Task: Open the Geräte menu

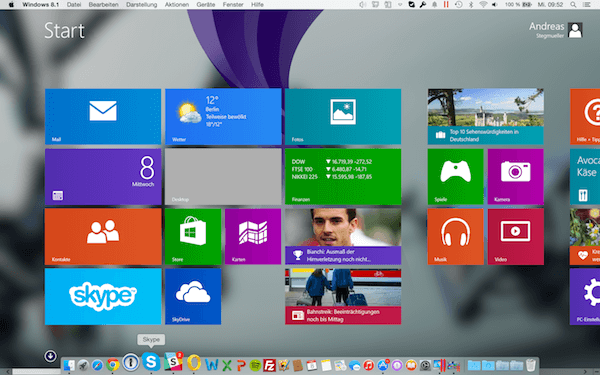Action: point(206,5)
